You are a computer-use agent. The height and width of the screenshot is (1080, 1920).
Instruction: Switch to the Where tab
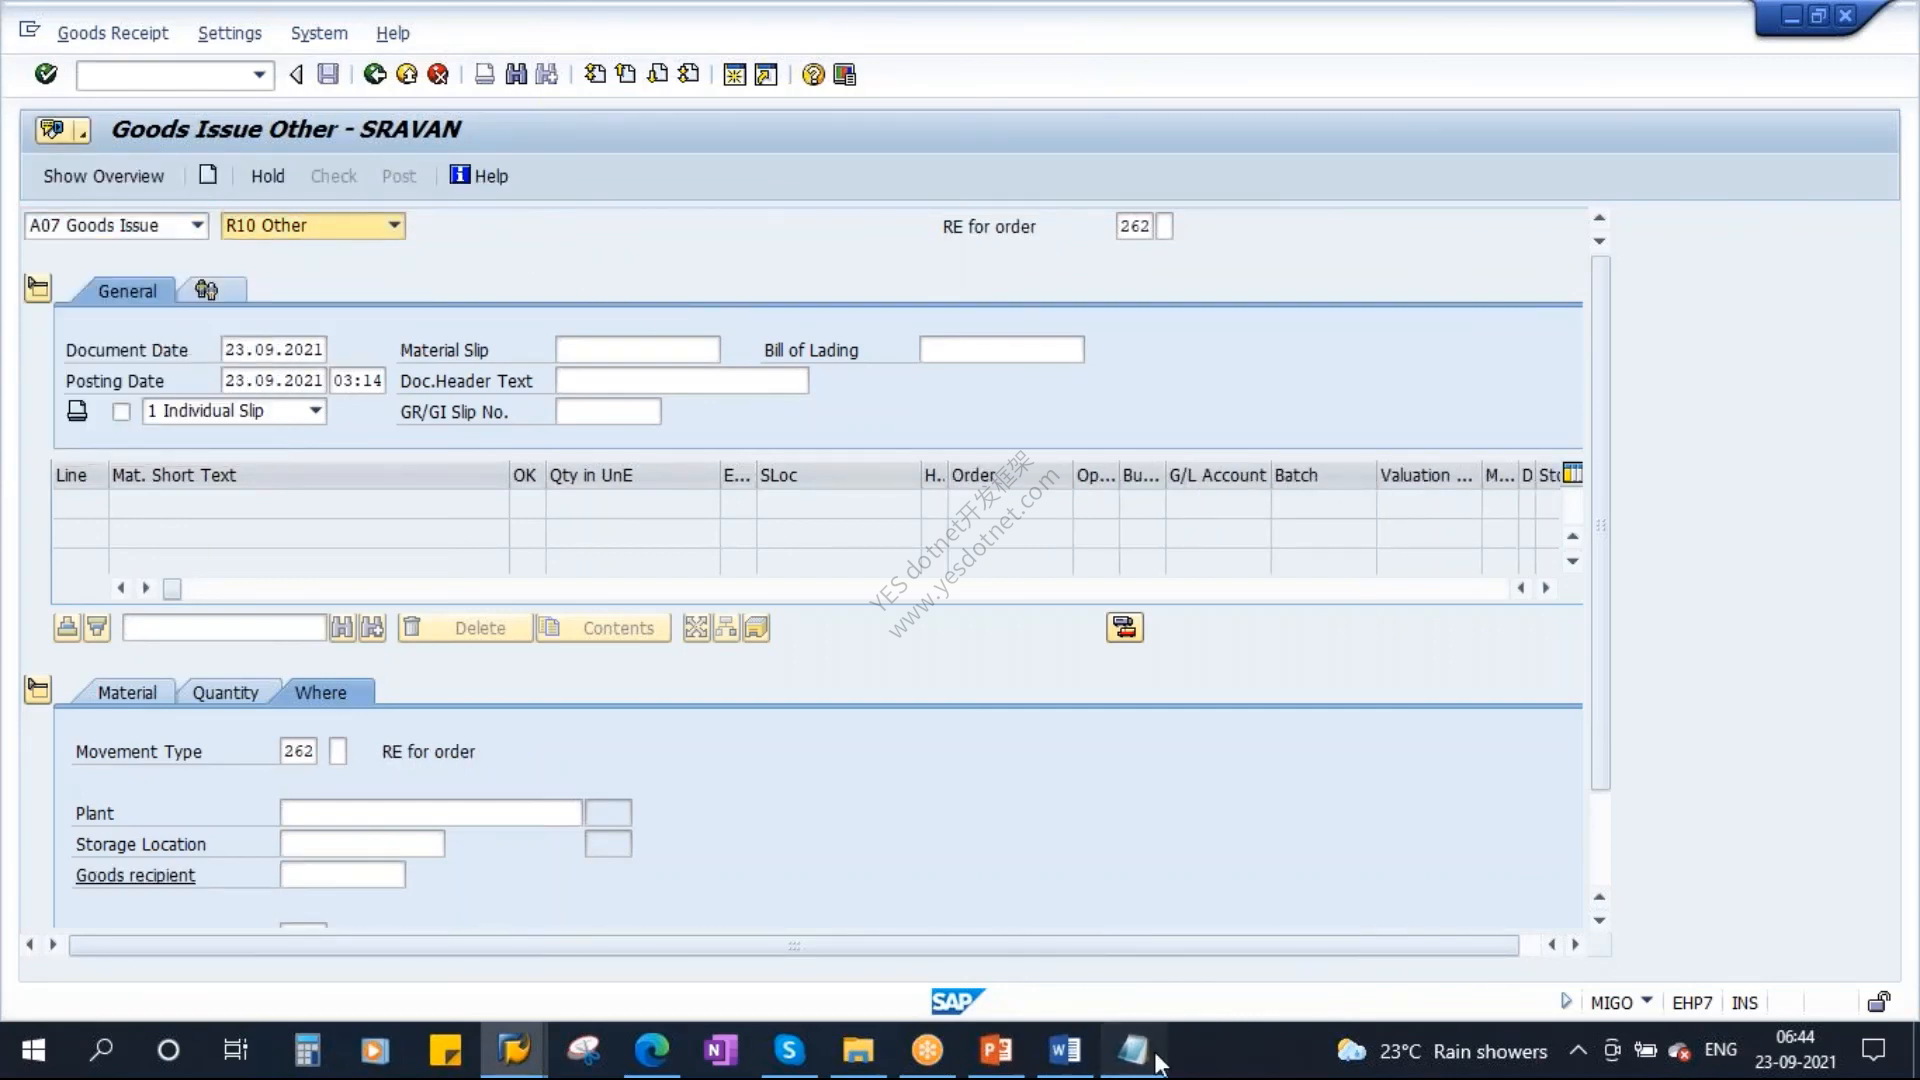click(321, 693)
